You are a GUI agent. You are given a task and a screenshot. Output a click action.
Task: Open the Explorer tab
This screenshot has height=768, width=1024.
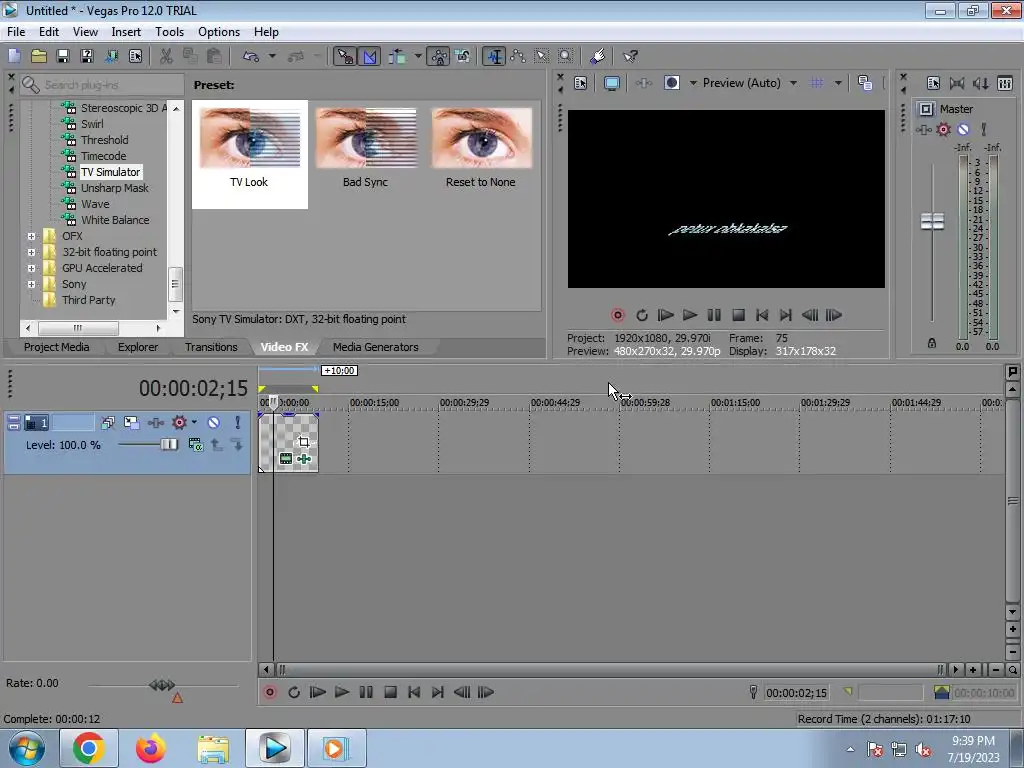138,347
